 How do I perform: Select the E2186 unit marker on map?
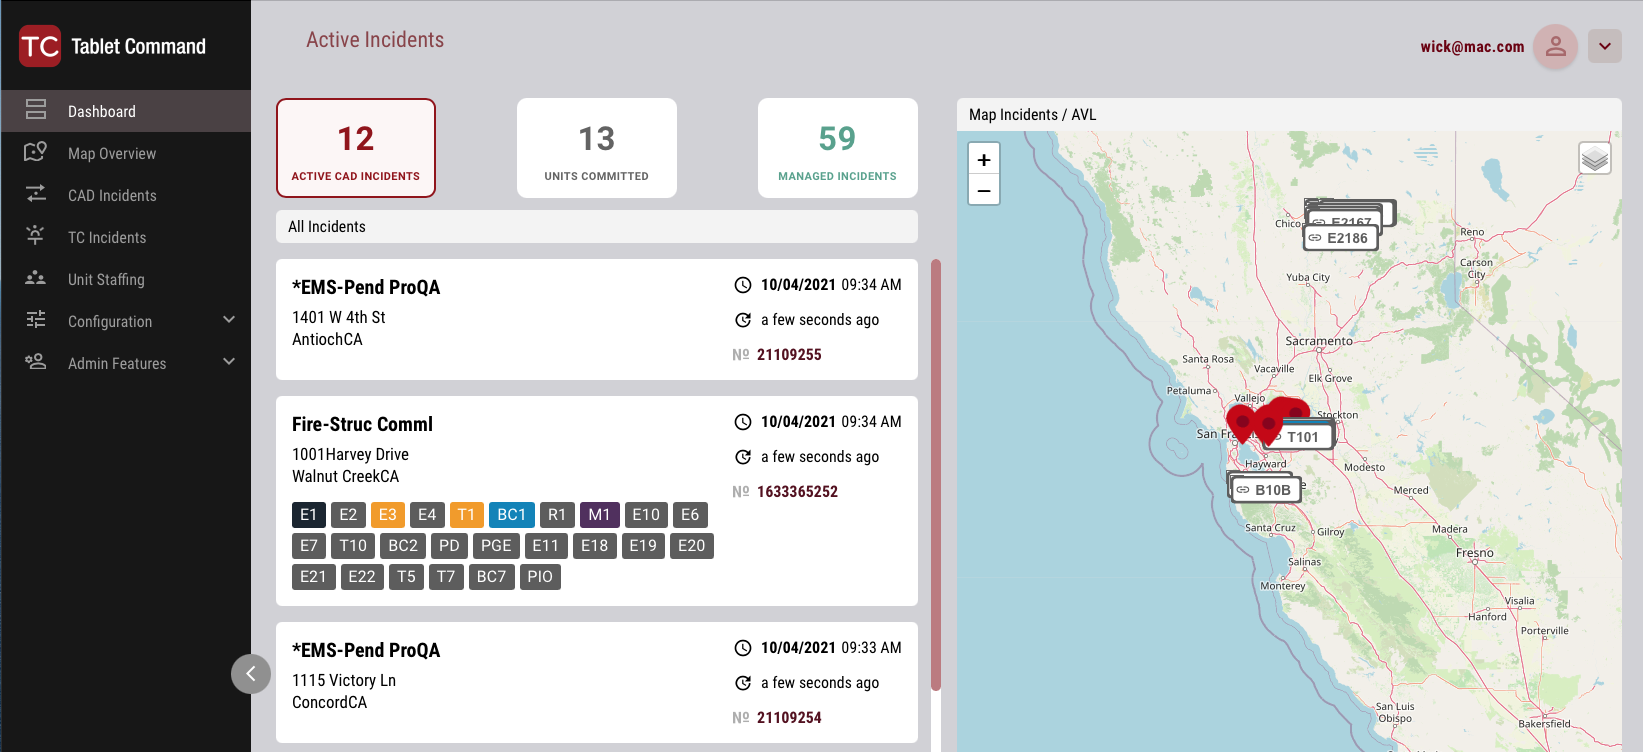(1340, 238)
